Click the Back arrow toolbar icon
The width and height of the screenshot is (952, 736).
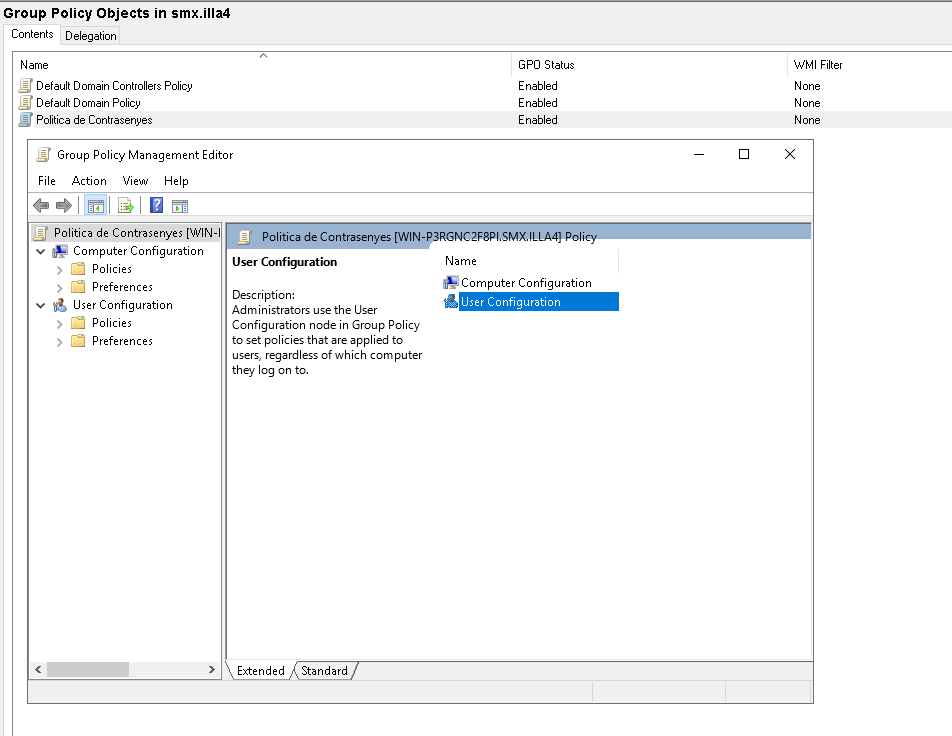pyautogui.click(x=41, y=206)
